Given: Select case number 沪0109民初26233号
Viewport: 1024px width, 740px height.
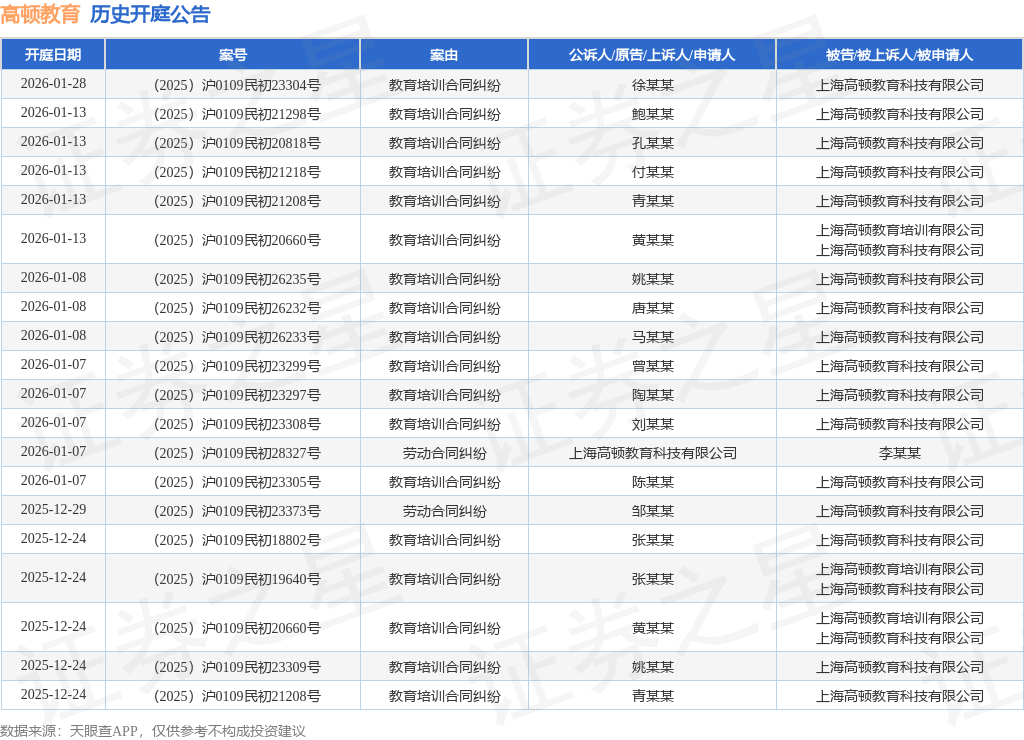Looking at the screenshot, I should click(x=237, y=337).
